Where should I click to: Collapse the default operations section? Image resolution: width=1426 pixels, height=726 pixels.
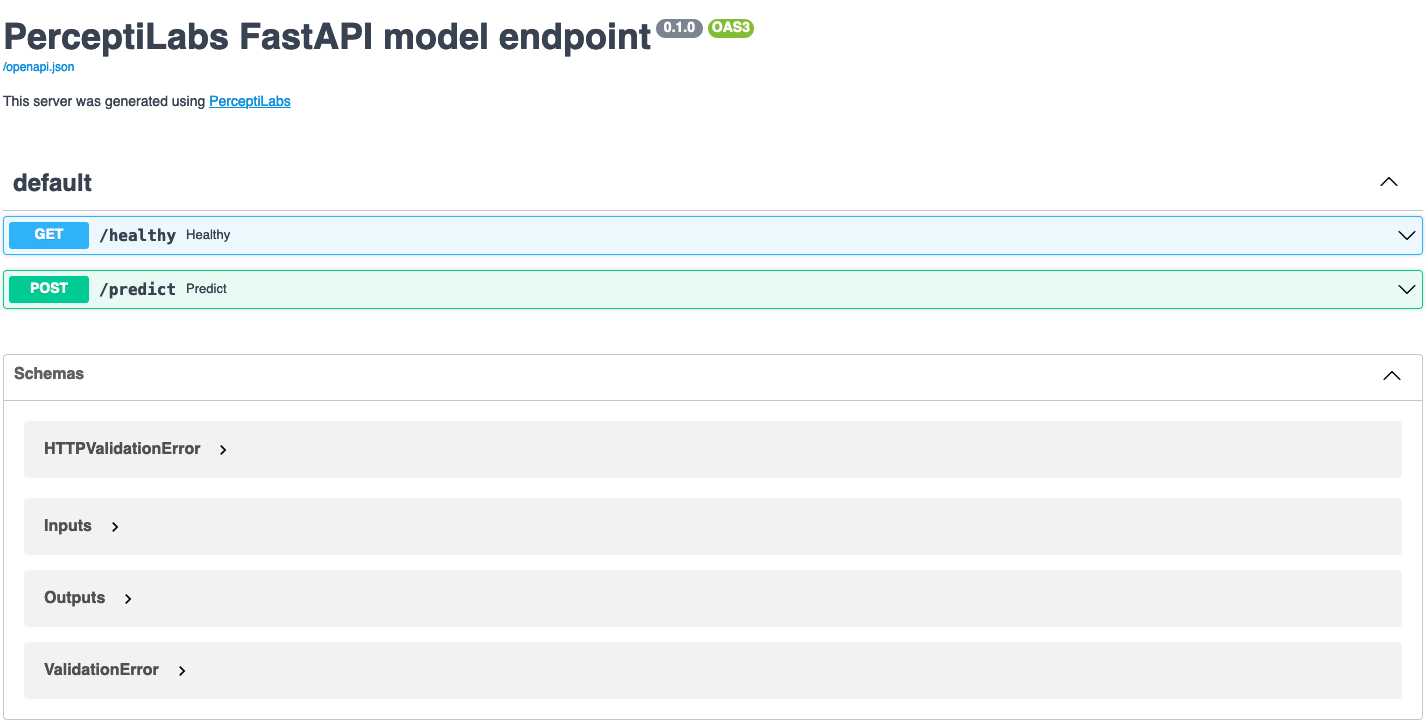tap(1388, 182)
